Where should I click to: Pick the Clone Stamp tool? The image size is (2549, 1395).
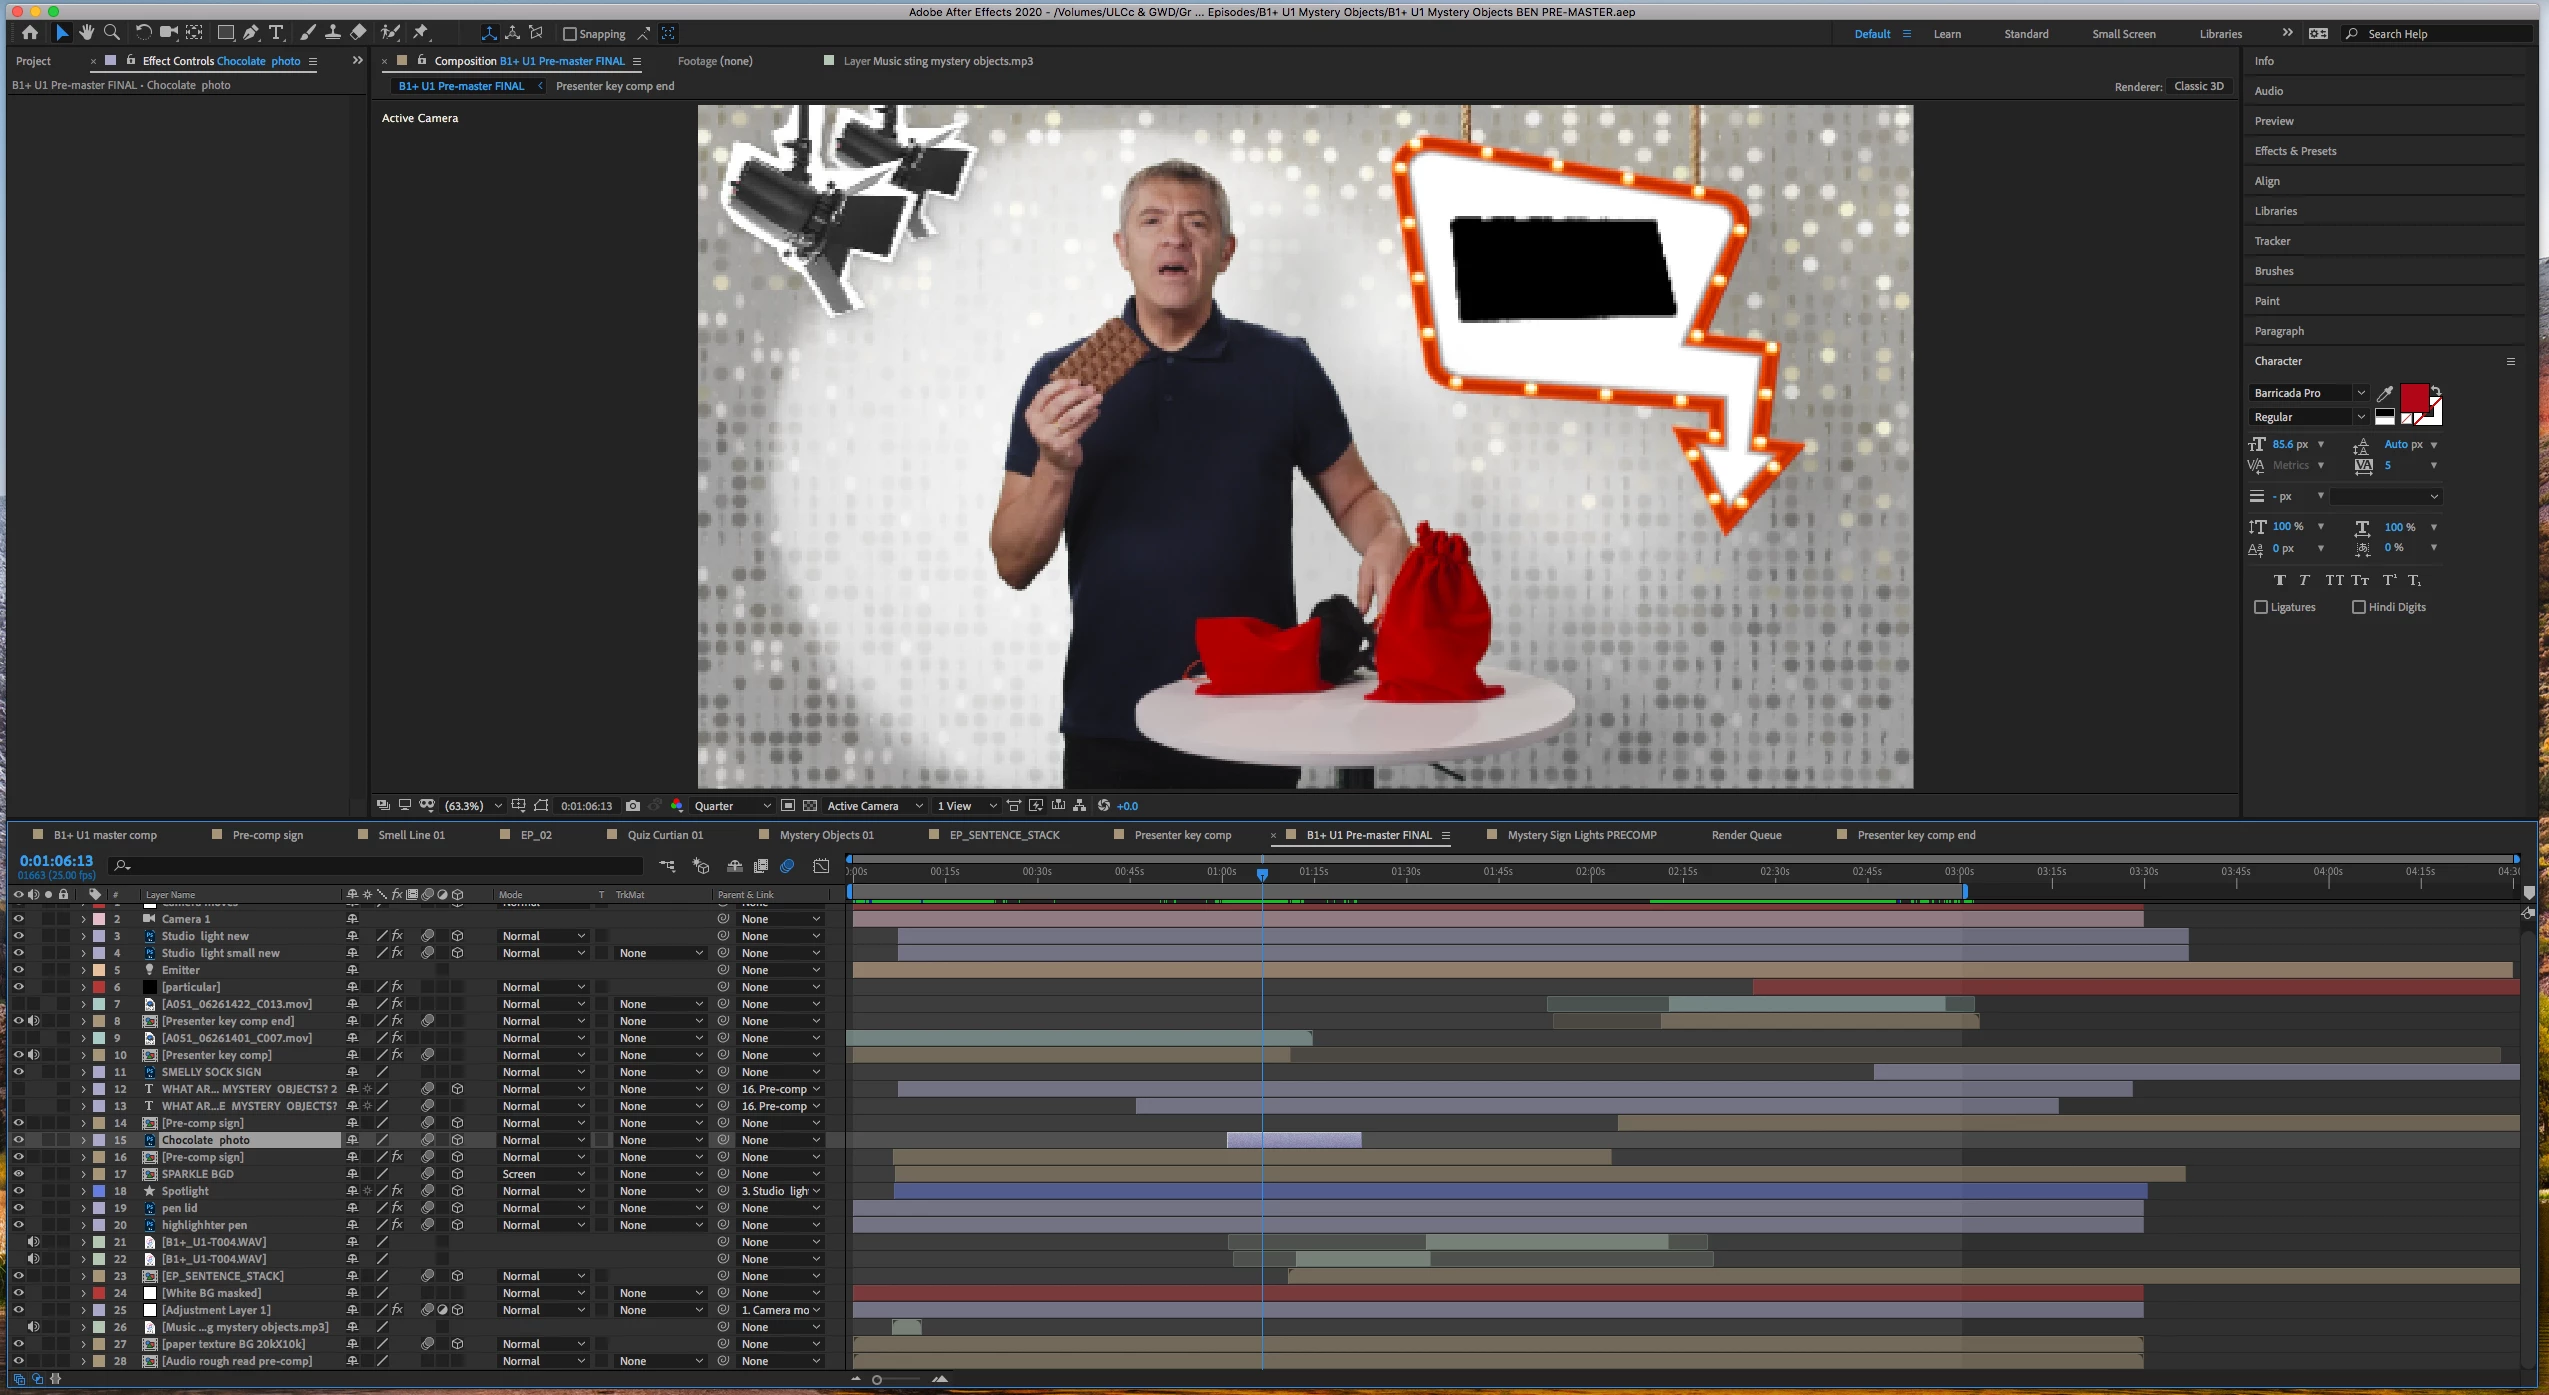click(x=333, y=33)
